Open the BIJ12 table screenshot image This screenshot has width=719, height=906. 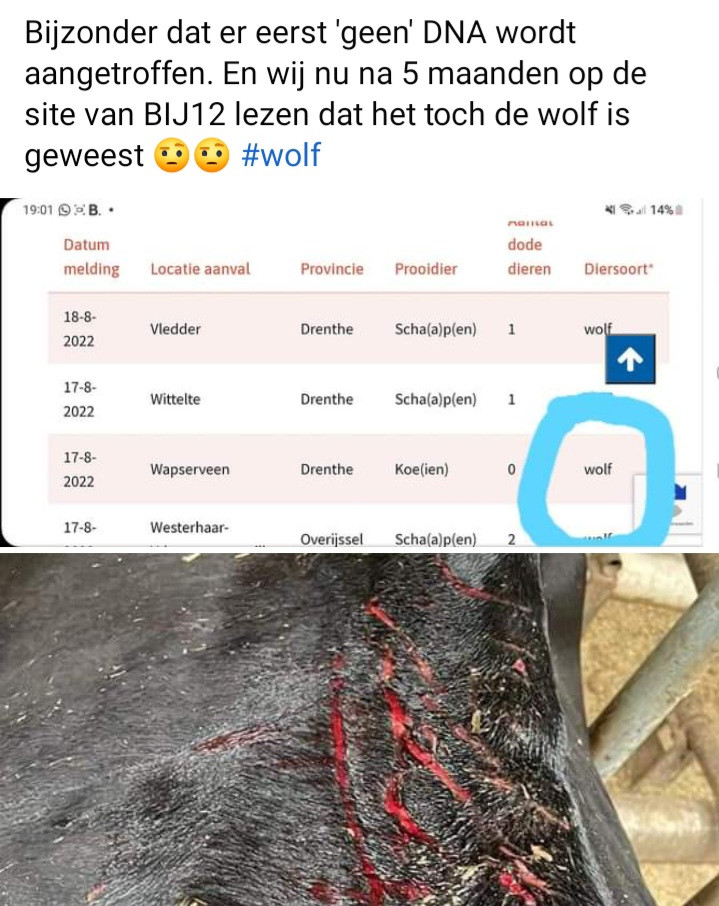coord(351,372)
